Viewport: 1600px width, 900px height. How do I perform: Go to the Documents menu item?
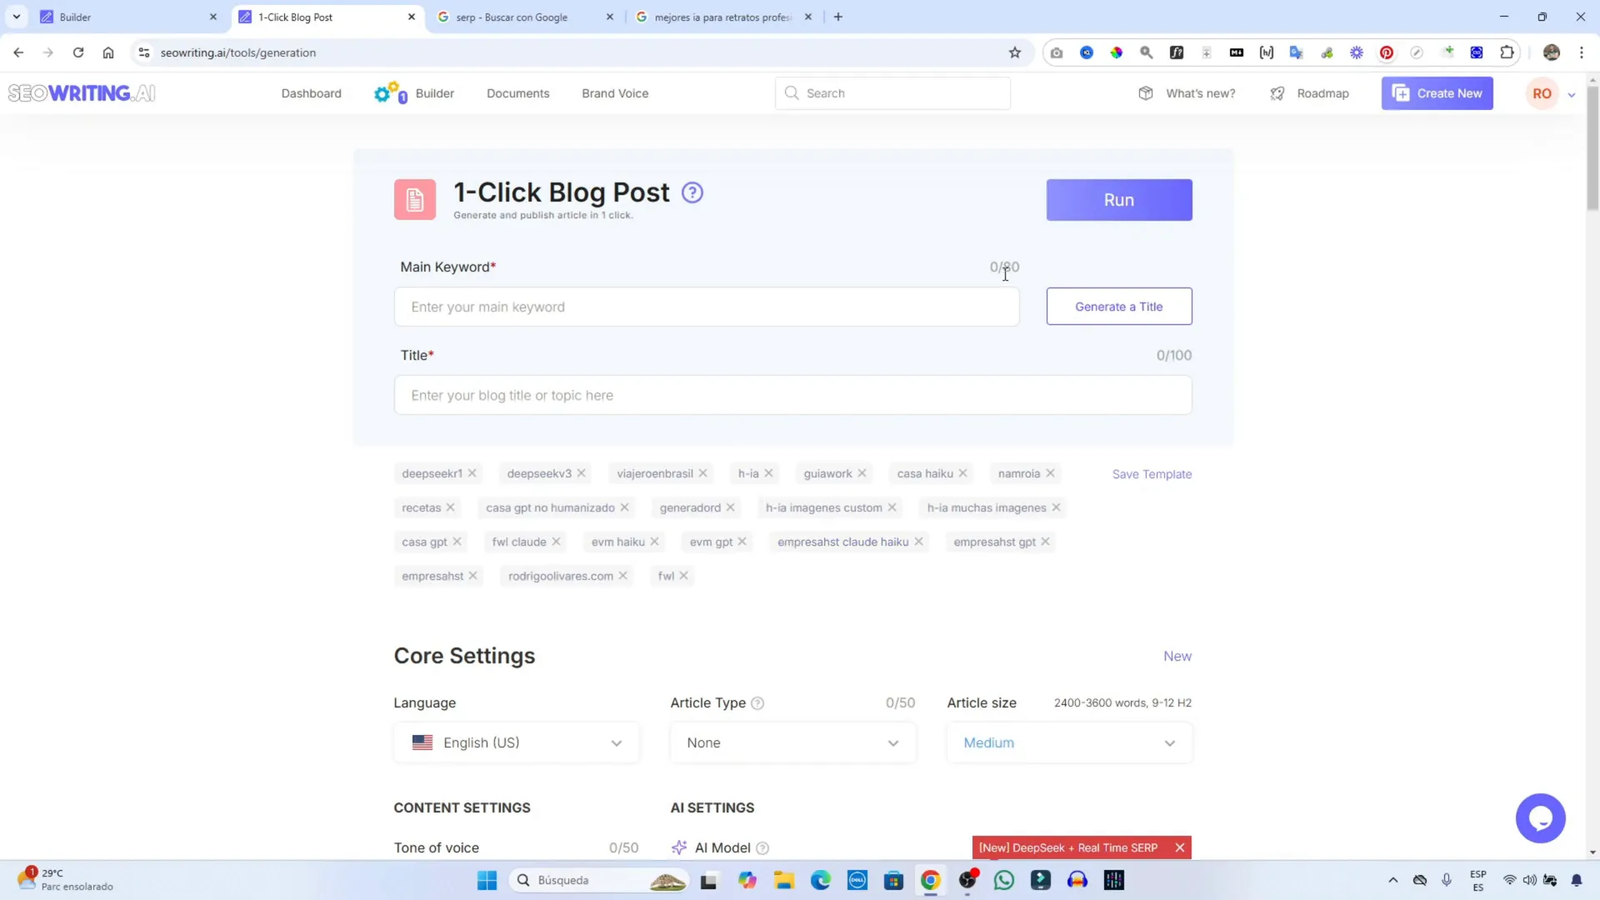tap(518, 94)
